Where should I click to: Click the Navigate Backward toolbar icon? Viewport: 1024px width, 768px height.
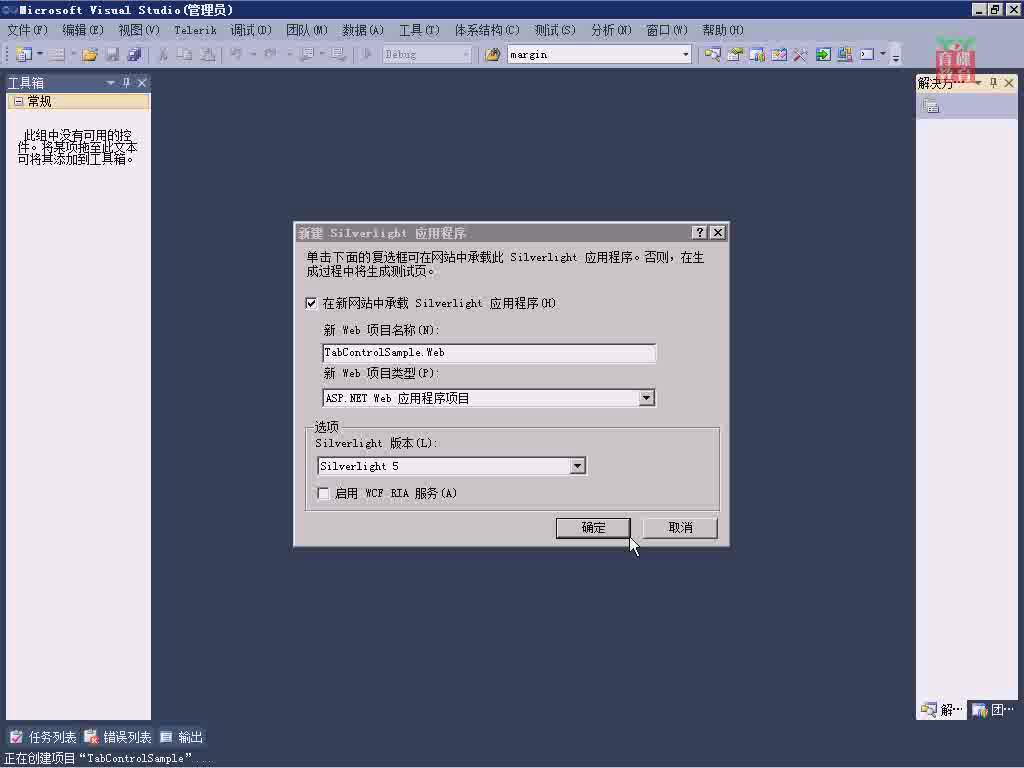tap(306, 54)
